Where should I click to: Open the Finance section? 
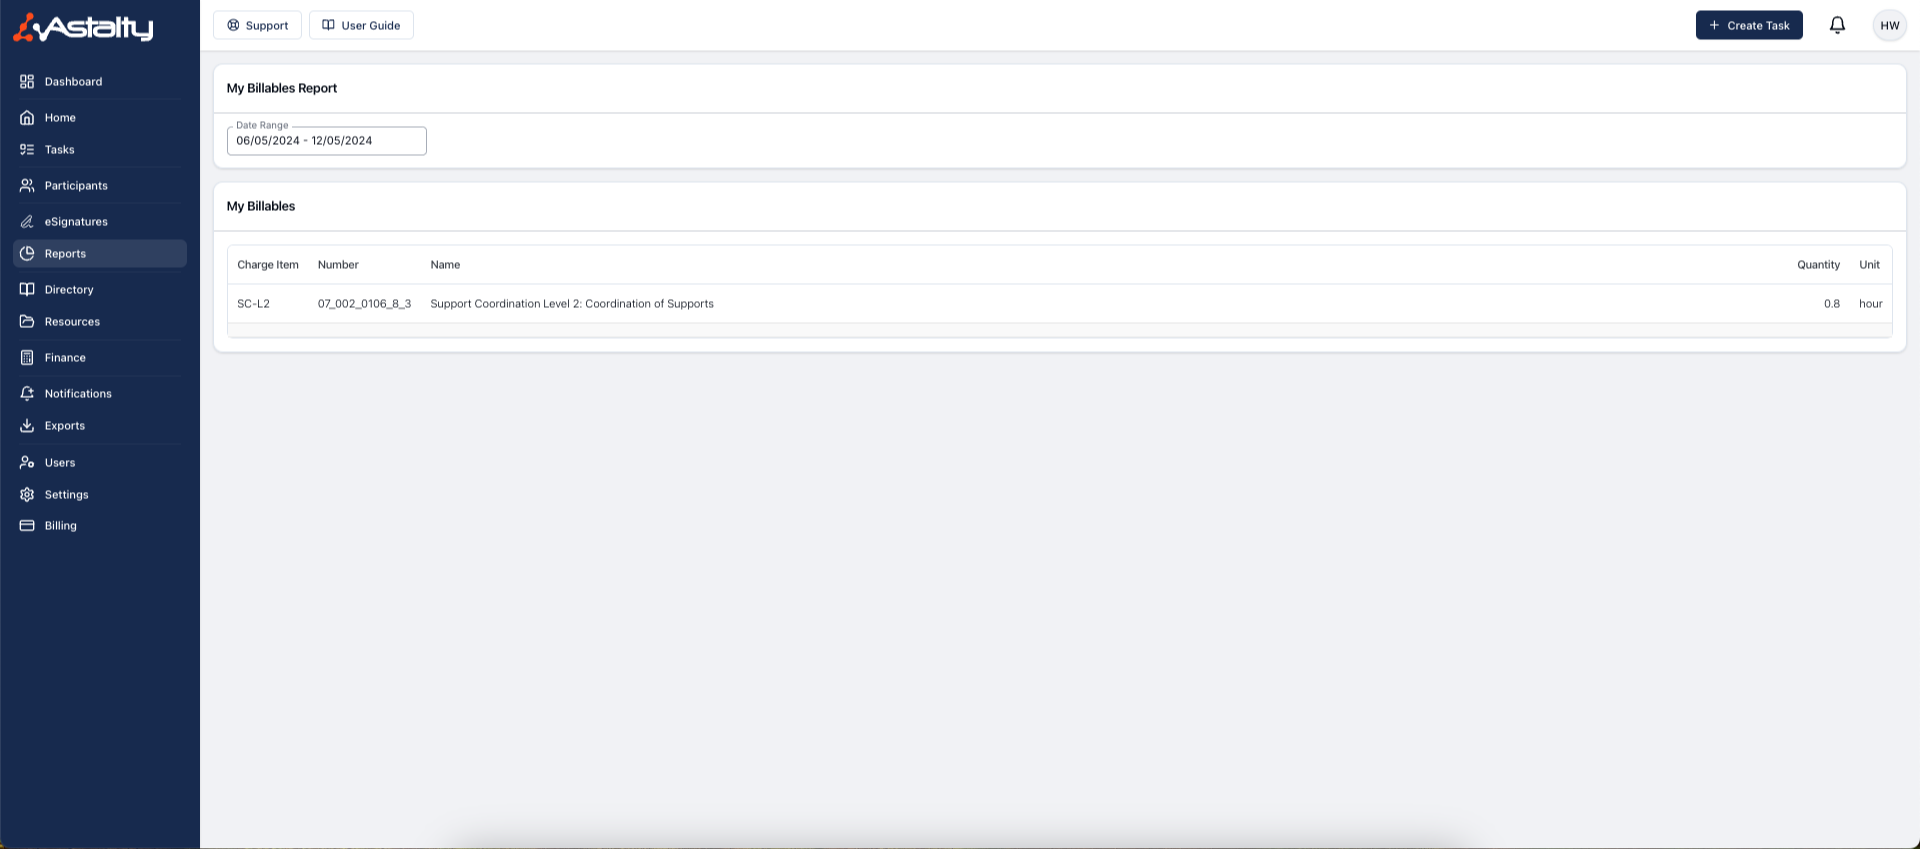click(x=65, y=358)
